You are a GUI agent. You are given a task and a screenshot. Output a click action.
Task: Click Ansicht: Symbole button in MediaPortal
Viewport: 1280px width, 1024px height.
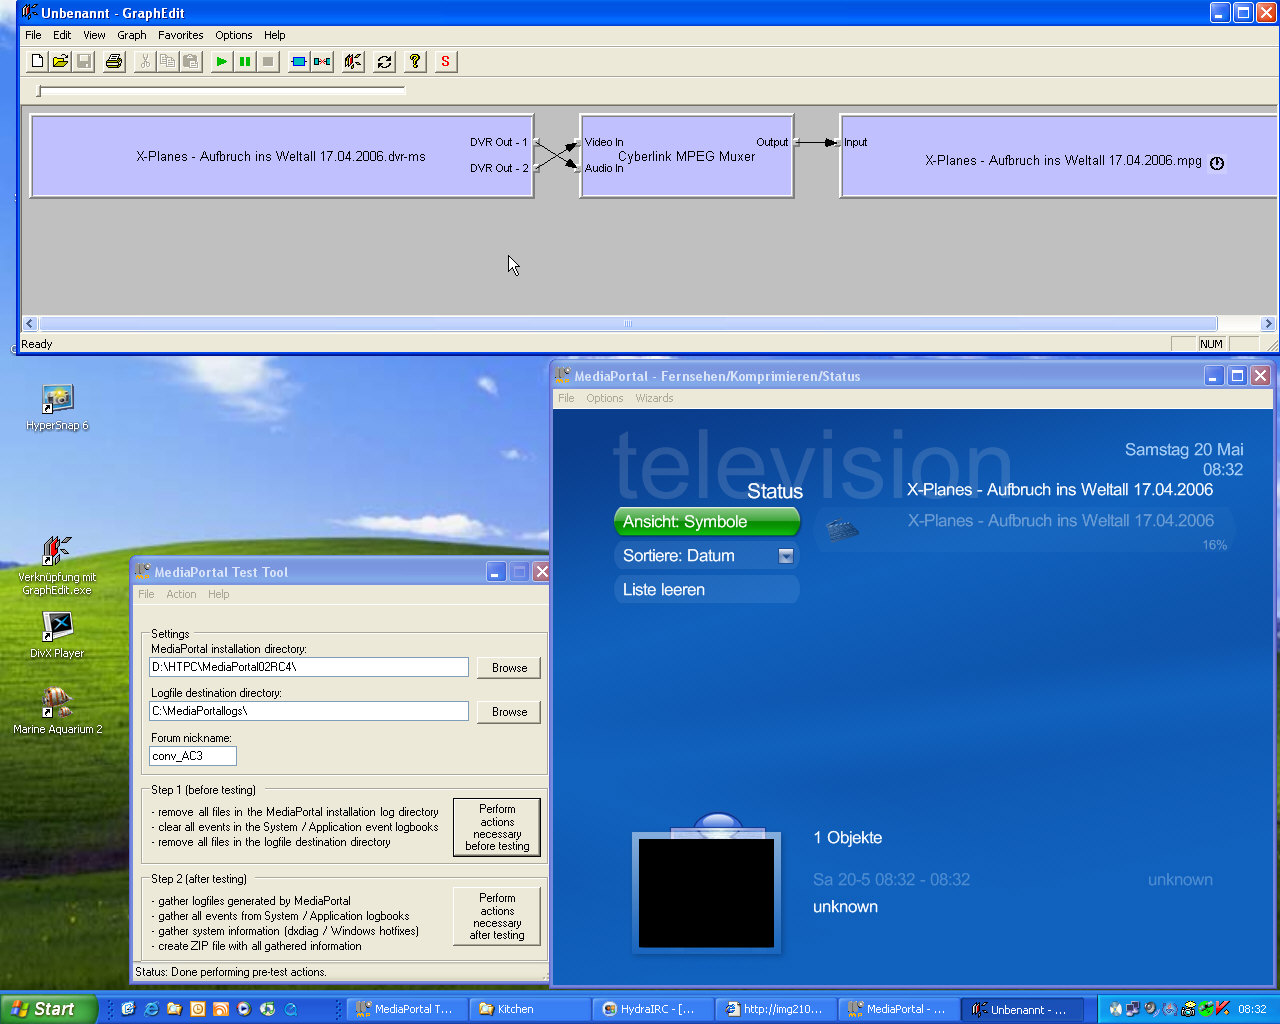[707, 522]
